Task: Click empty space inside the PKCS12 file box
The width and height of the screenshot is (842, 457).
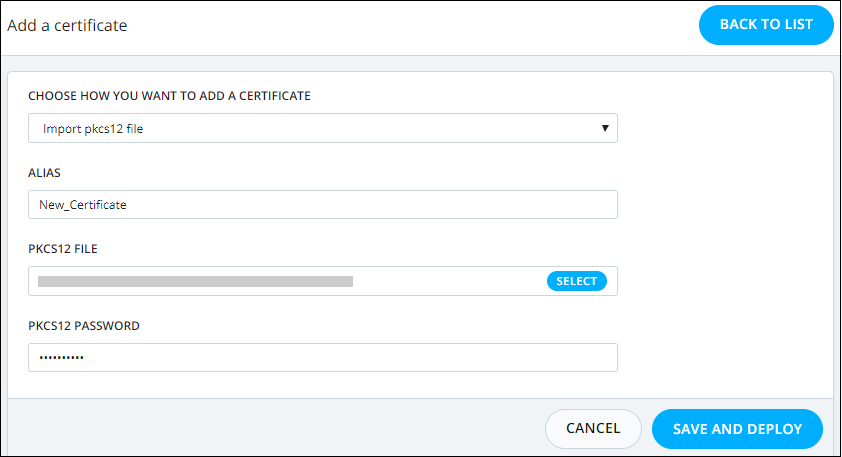Action: click(x=451, y=281)
